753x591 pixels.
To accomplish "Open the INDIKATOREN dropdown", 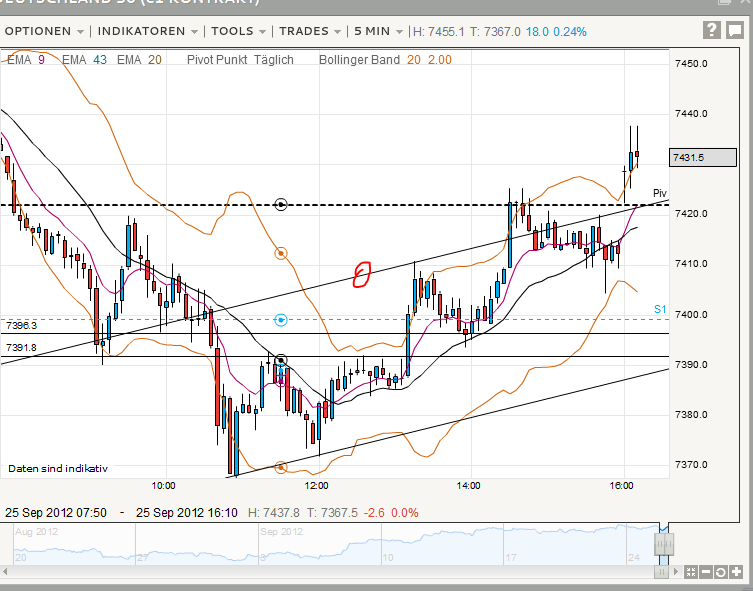I will click(x=147, y=31).
